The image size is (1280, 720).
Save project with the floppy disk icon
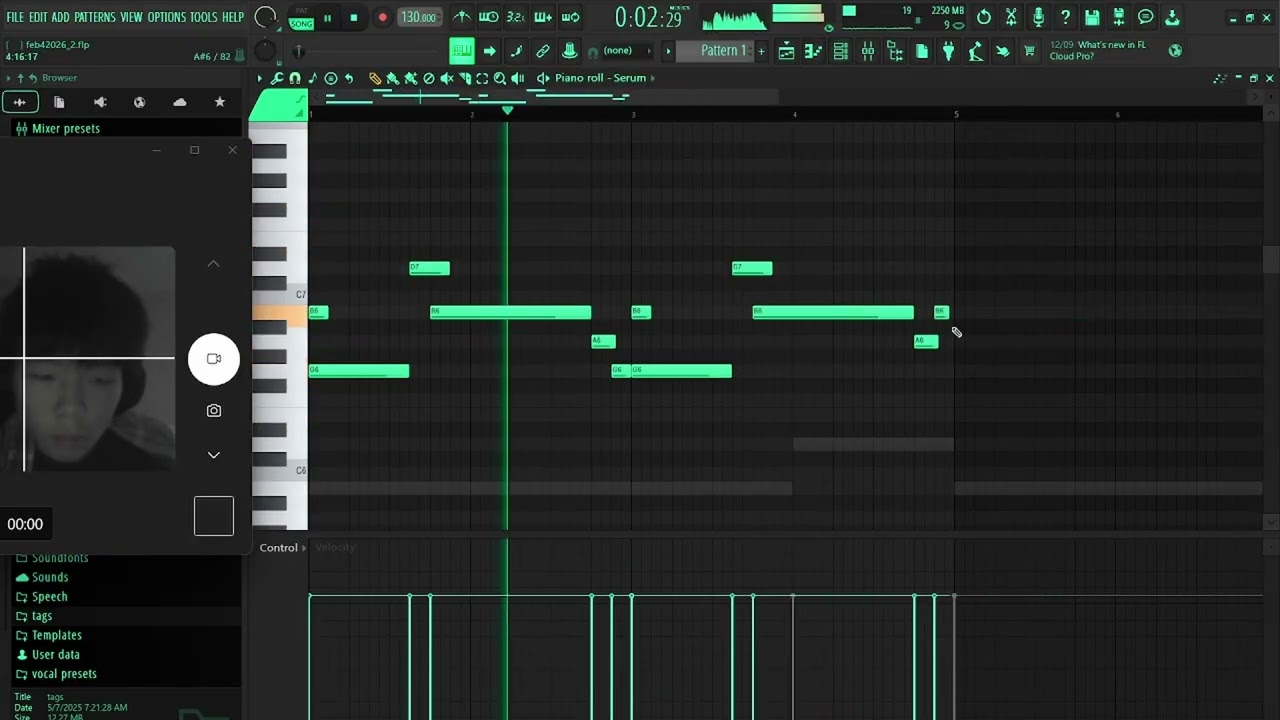[x=1092, y=17]
